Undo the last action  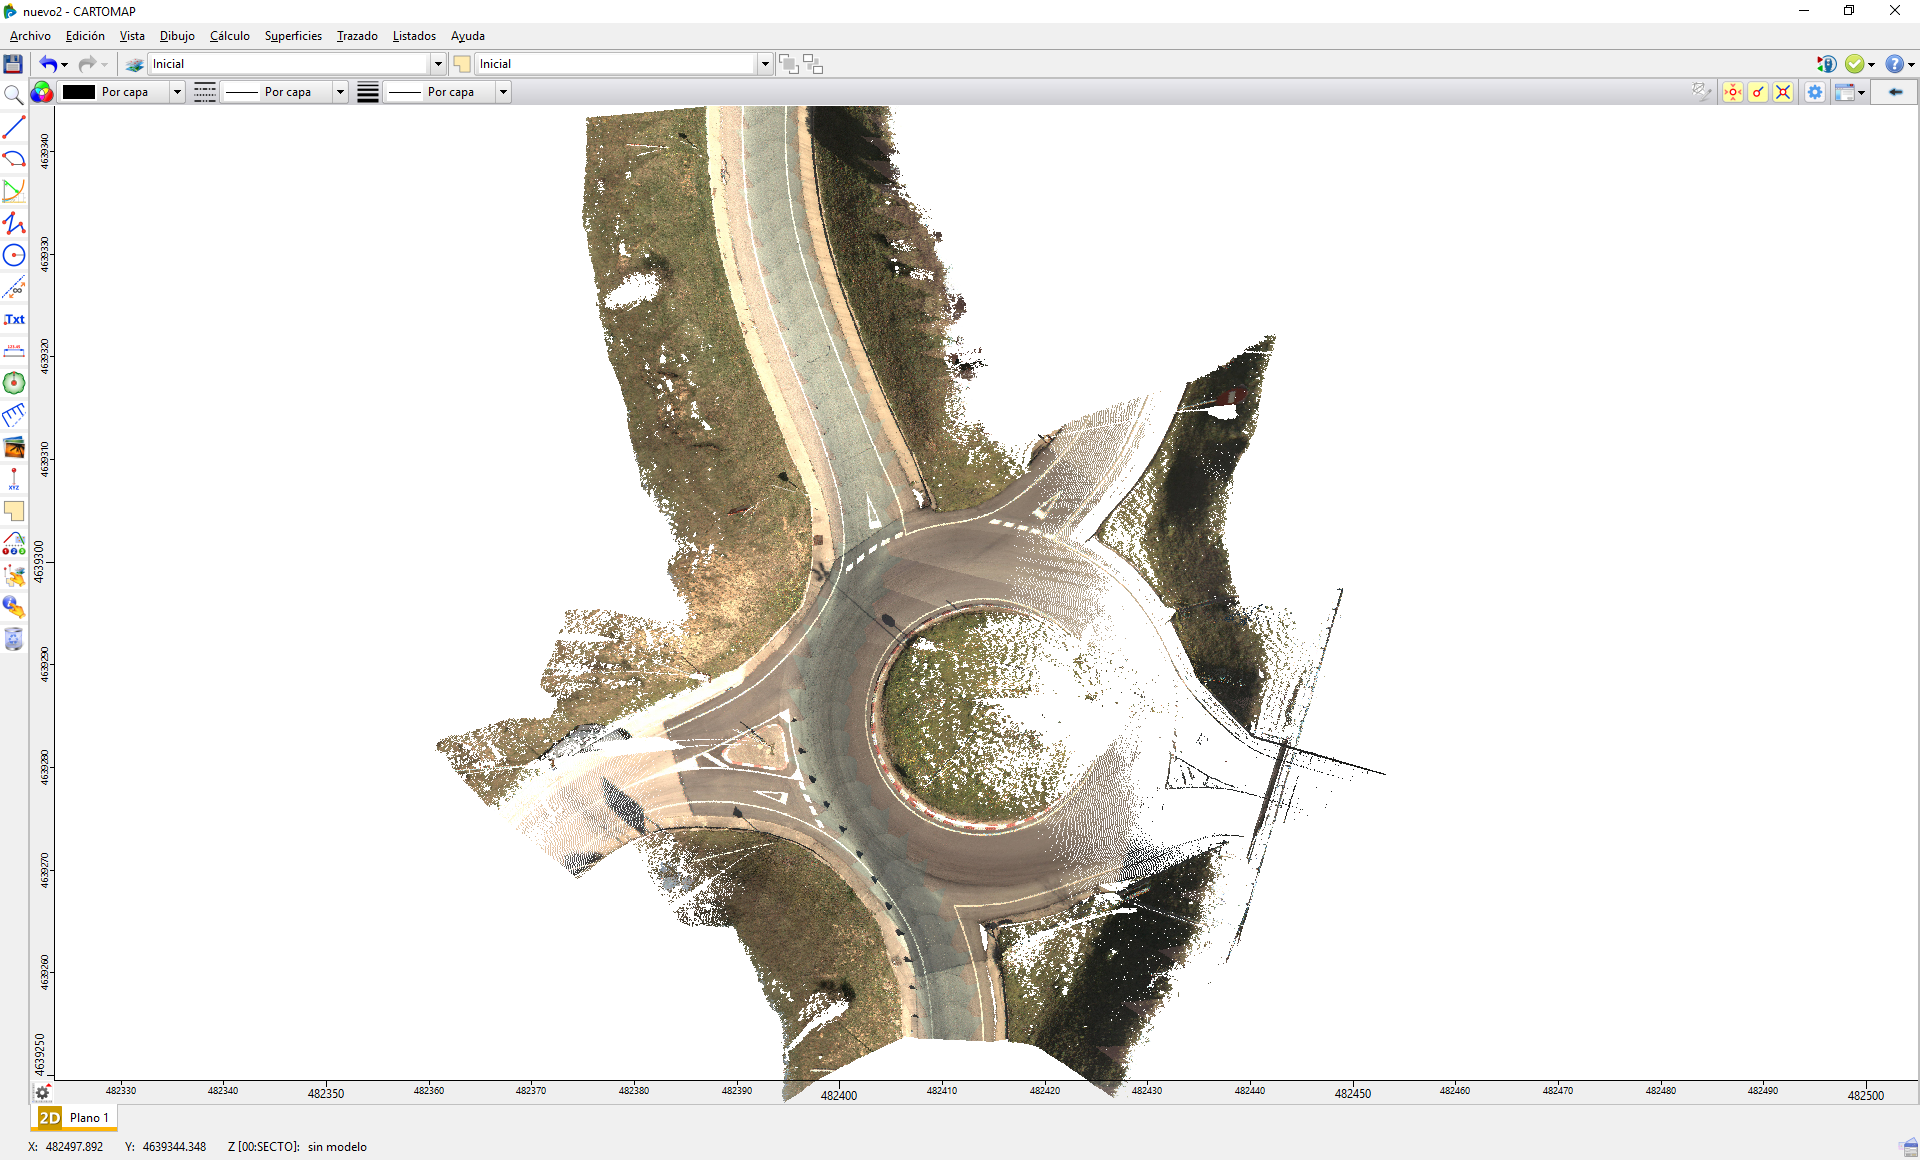(48, 64)
